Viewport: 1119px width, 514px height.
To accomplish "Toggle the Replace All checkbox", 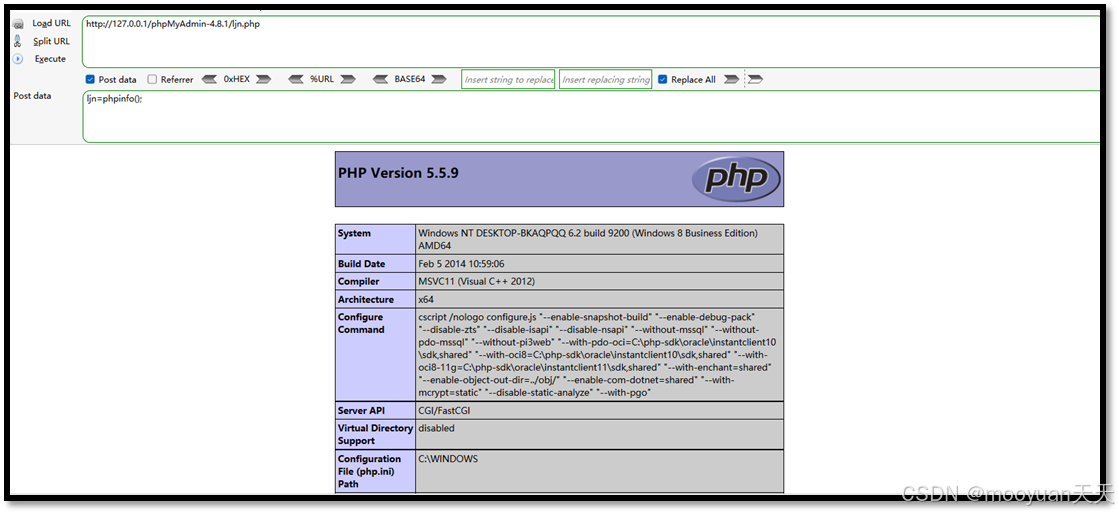I will coord(662,79).
